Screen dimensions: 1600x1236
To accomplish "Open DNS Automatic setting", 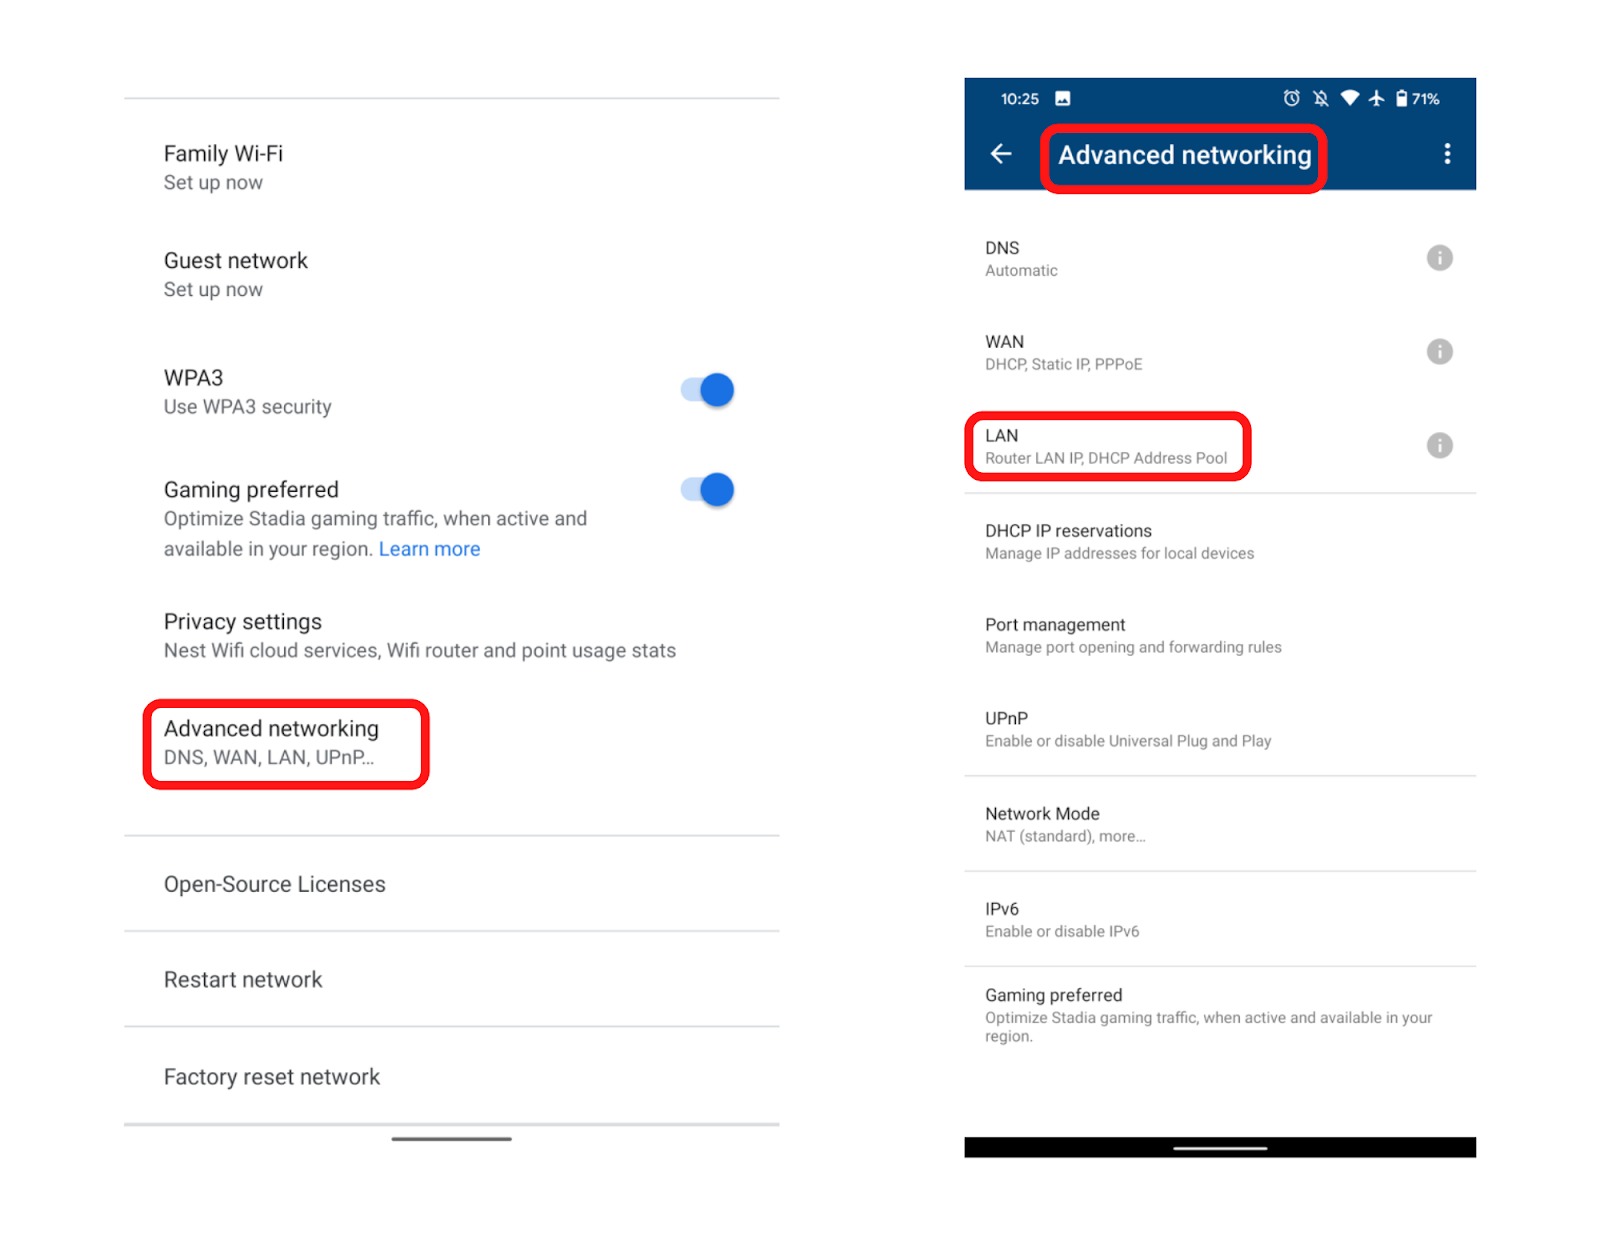I will [x=1220, y=258].
